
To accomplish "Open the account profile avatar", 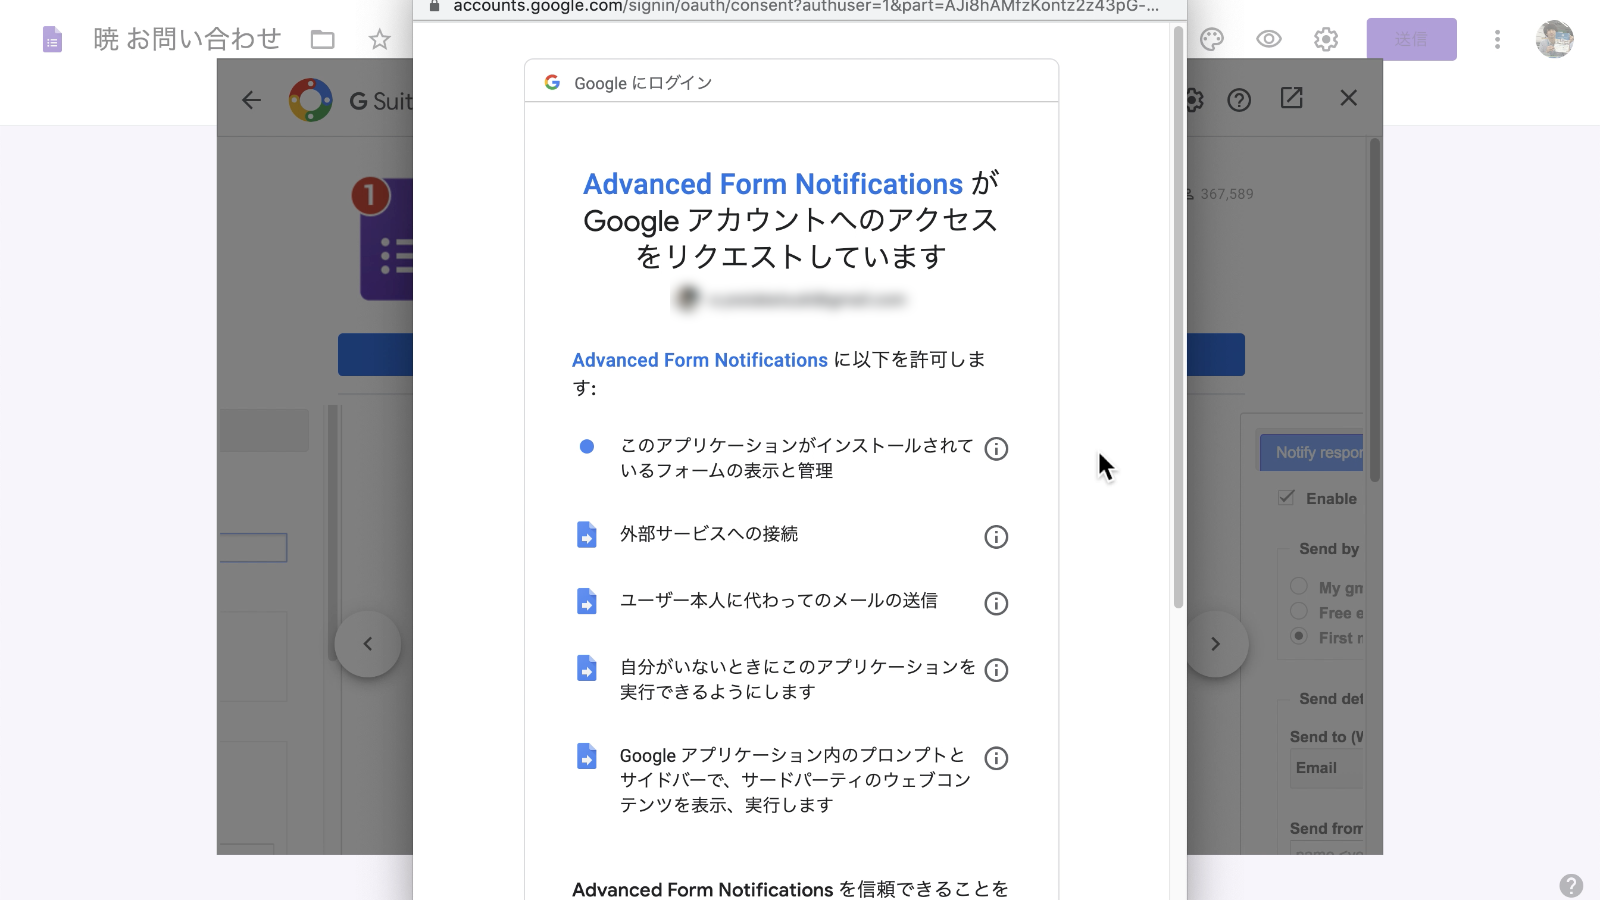I will (x=1554, y=40).
